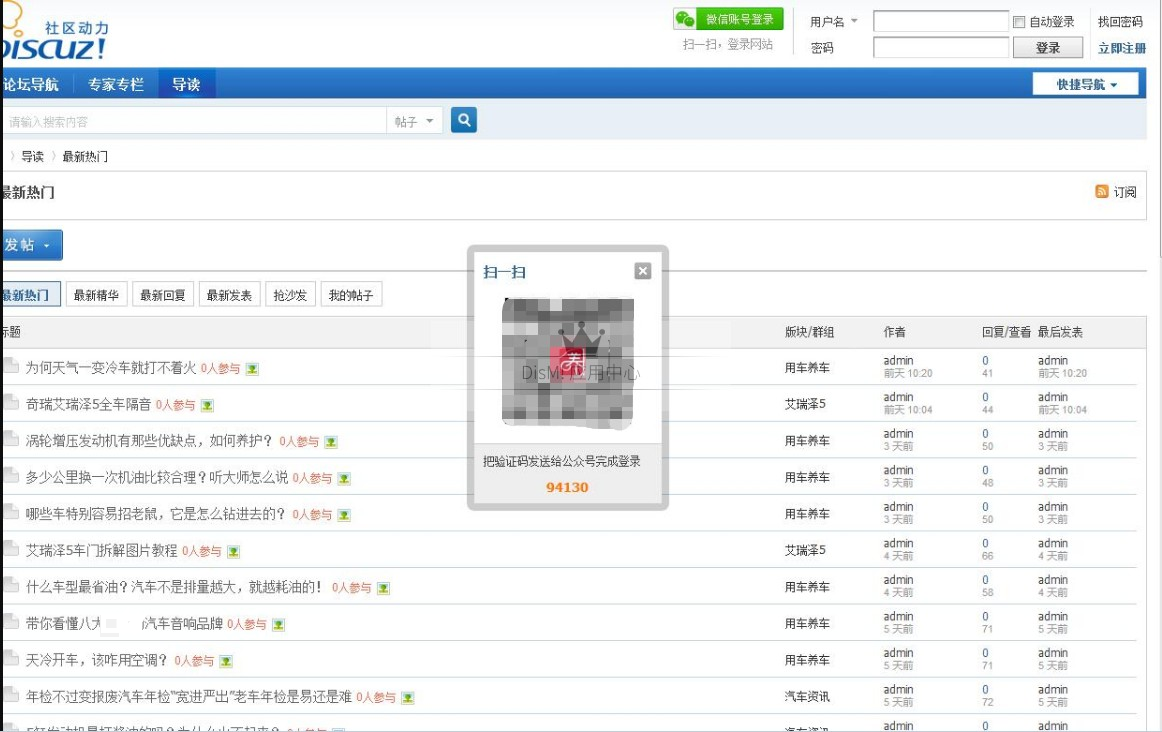Click folder icon before 艾瑞泽5车门拆解图片教程
The width and height of the screenshot is (1162, 732).
tap(10, 548)
